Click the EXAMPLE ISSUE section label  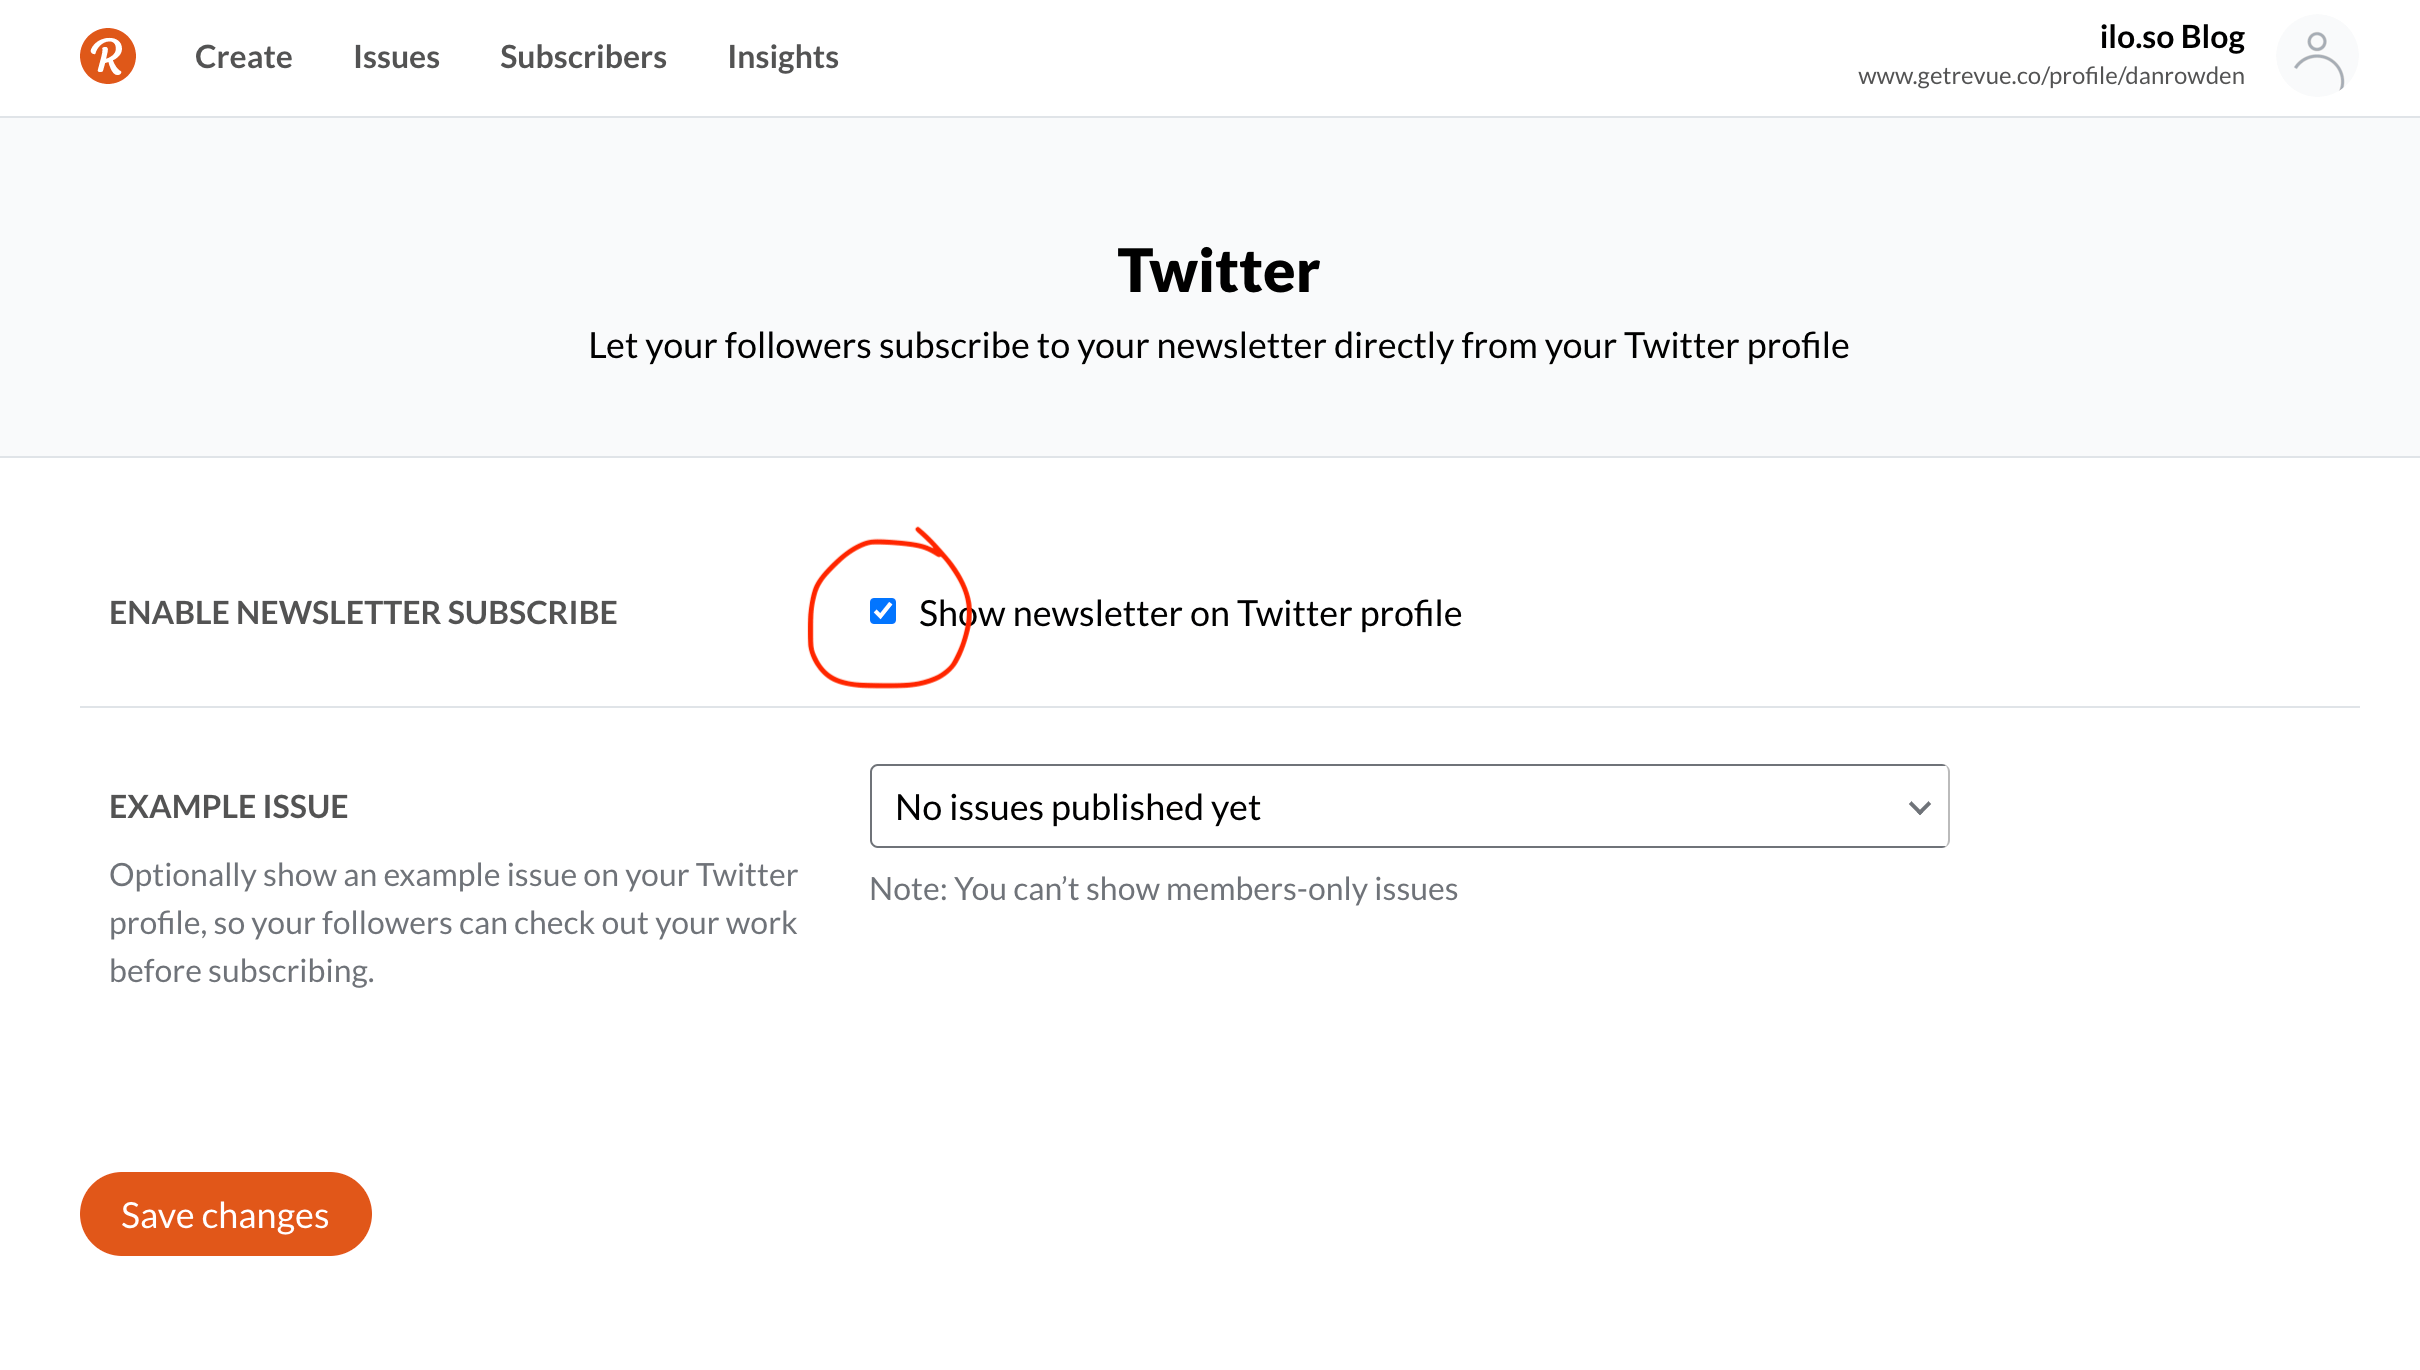click(228, 806)
